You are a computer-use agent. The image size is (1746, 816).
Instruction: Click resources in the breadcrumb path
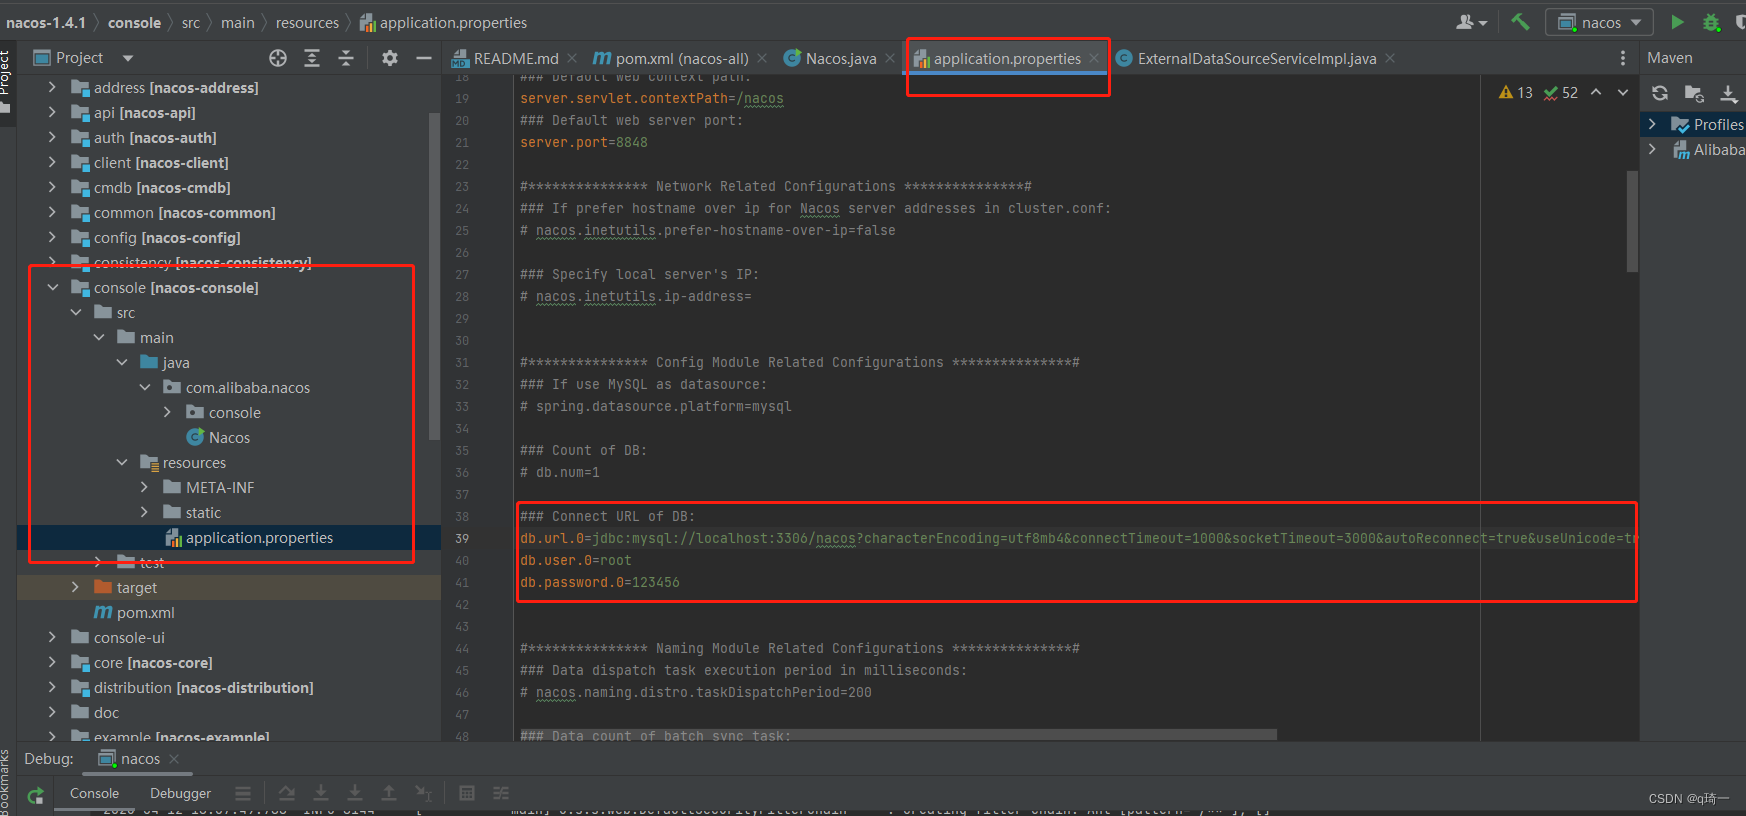pos(307,22)
